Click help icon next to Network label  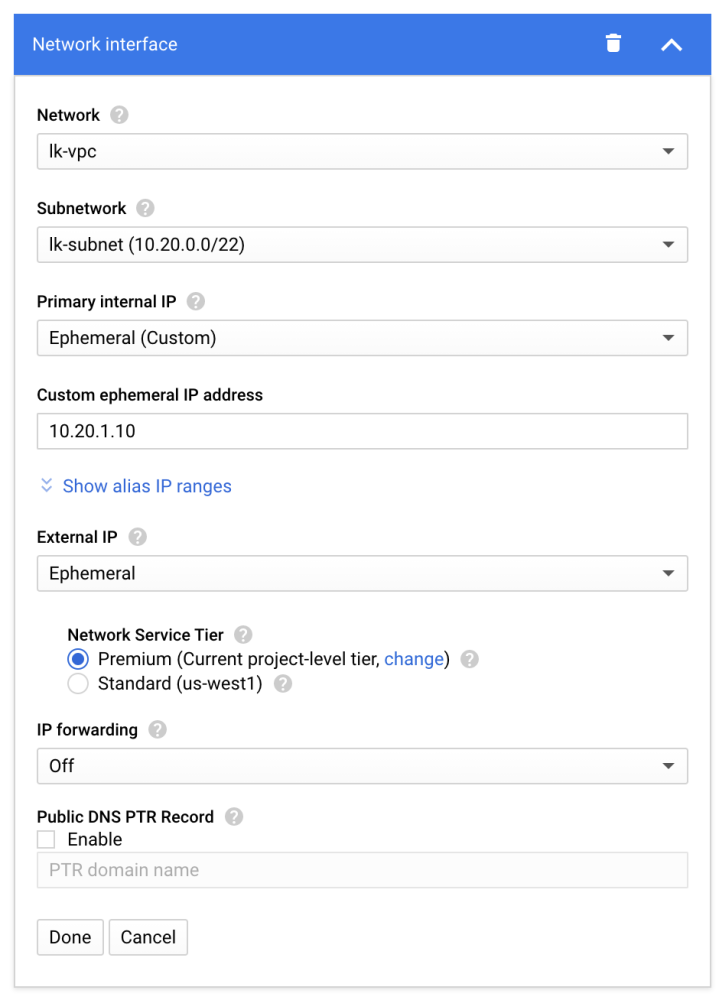tap(119, 115)
